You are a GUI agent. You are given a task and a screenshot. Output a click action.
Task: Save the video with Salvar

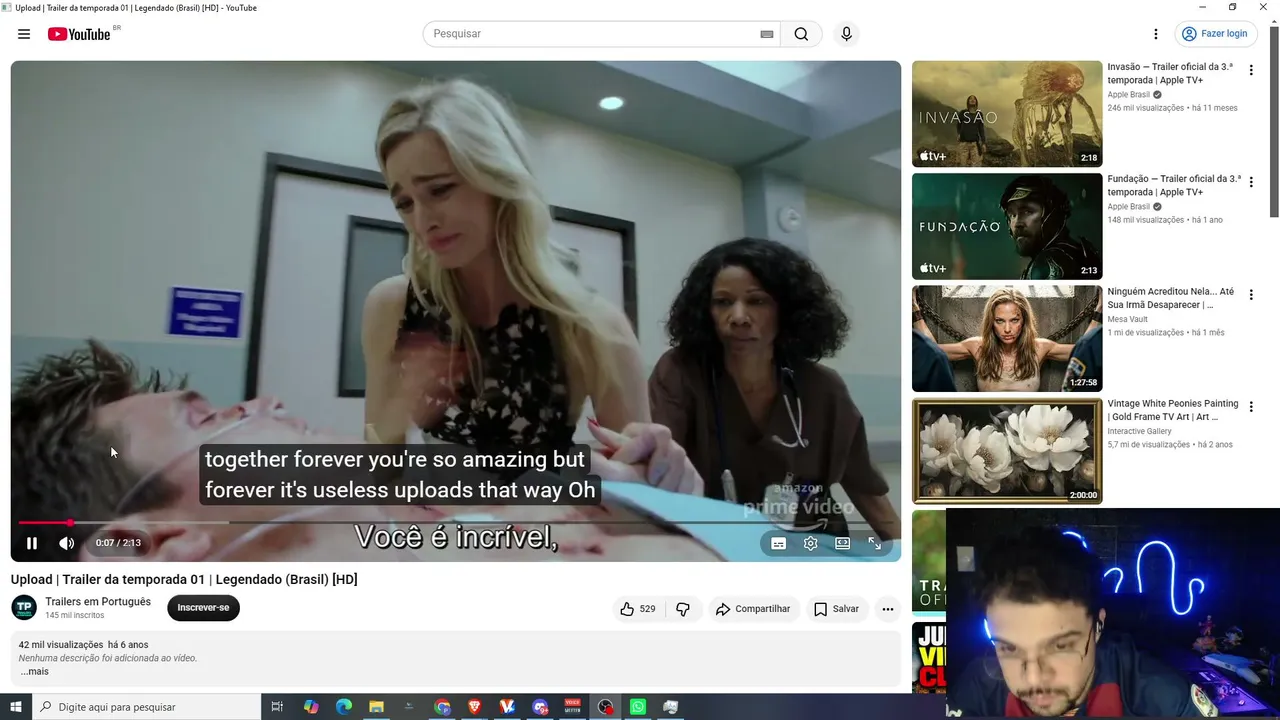[x=836, y=609]
